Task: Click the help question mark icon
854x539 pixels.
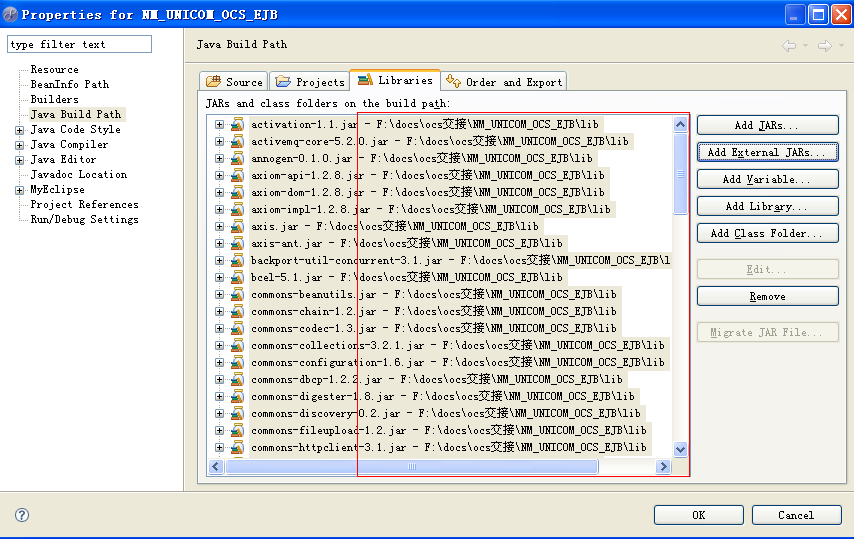Action: click(x=22, y=515)
